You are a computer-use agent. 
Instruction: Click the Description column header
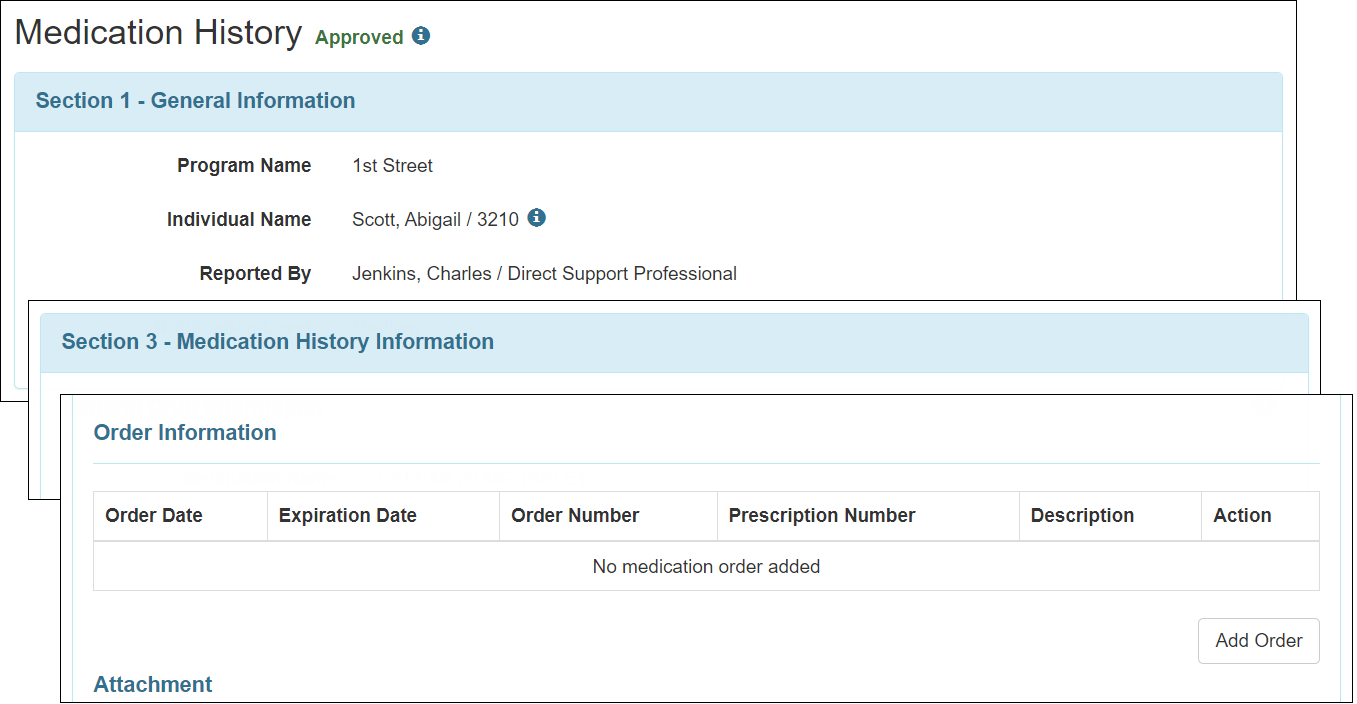[x=1110, y=516]
